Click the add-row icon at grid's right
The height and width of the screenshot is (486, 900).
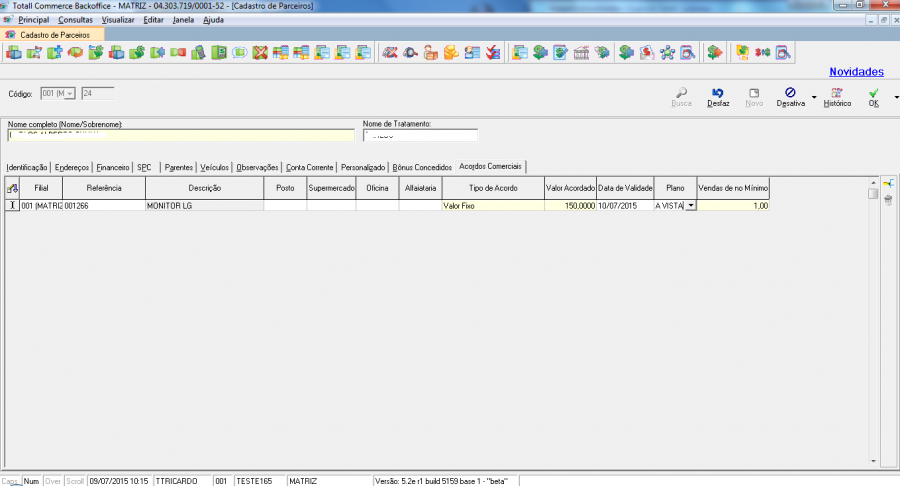(x=888, y=184)
